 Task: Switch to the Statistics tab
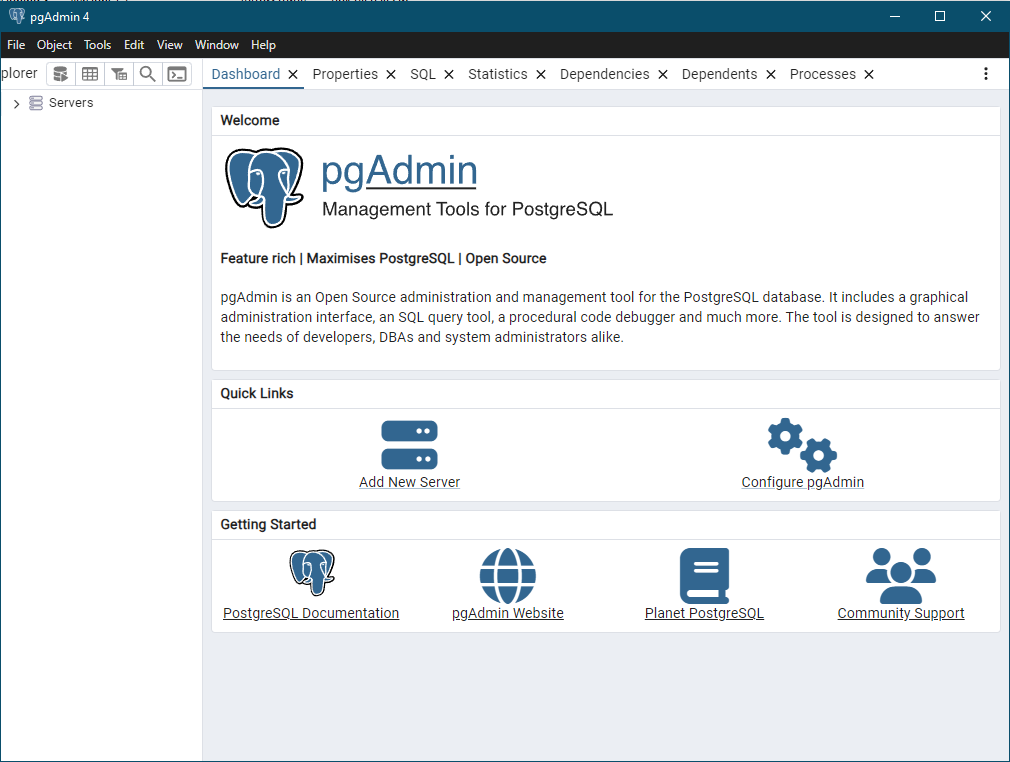click(x=497, y=74)
